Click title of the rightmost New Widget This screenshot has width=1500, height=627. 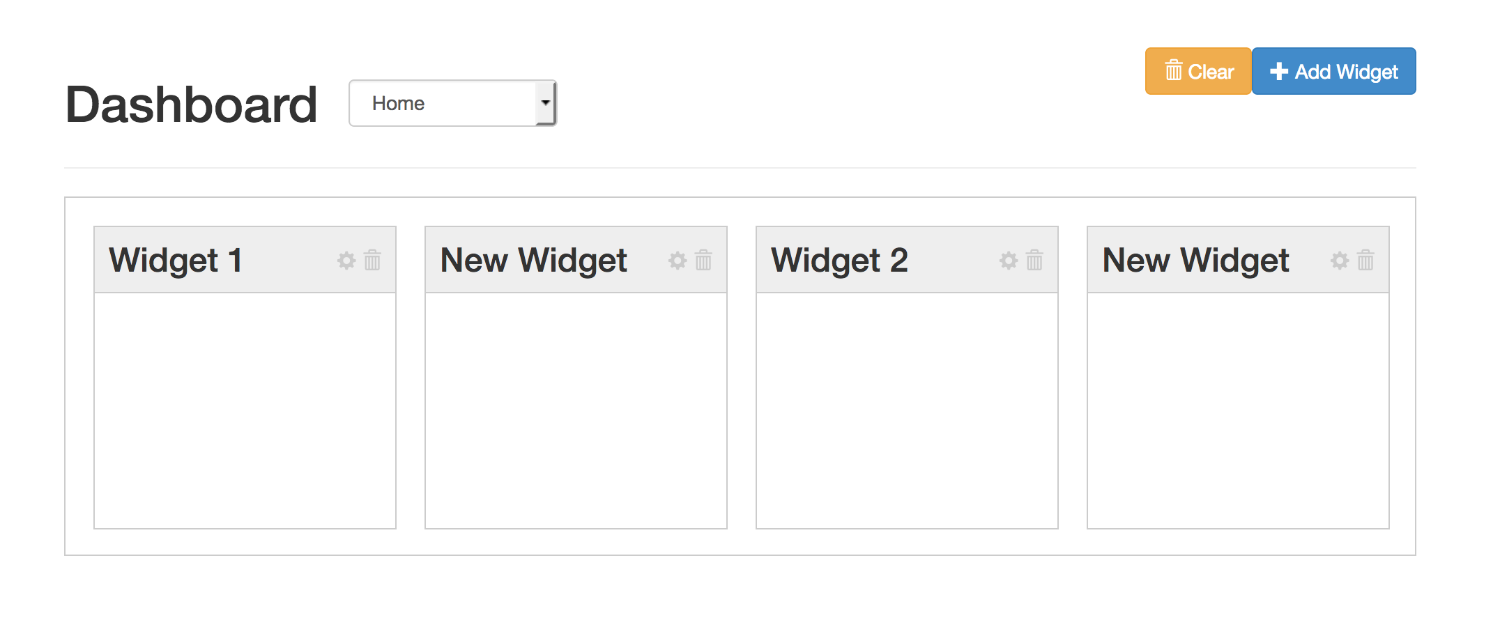1195,261
